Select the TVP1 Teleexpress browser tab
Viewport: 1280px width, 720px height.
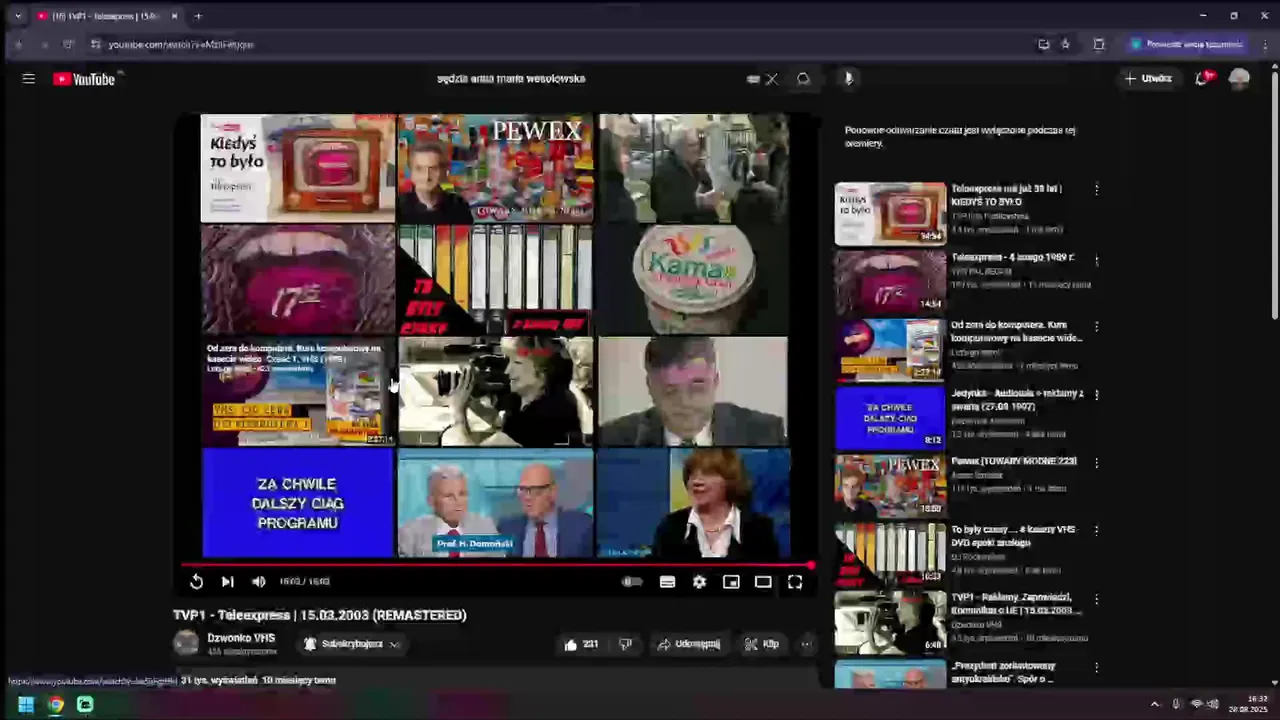click(x=104, y=16)
